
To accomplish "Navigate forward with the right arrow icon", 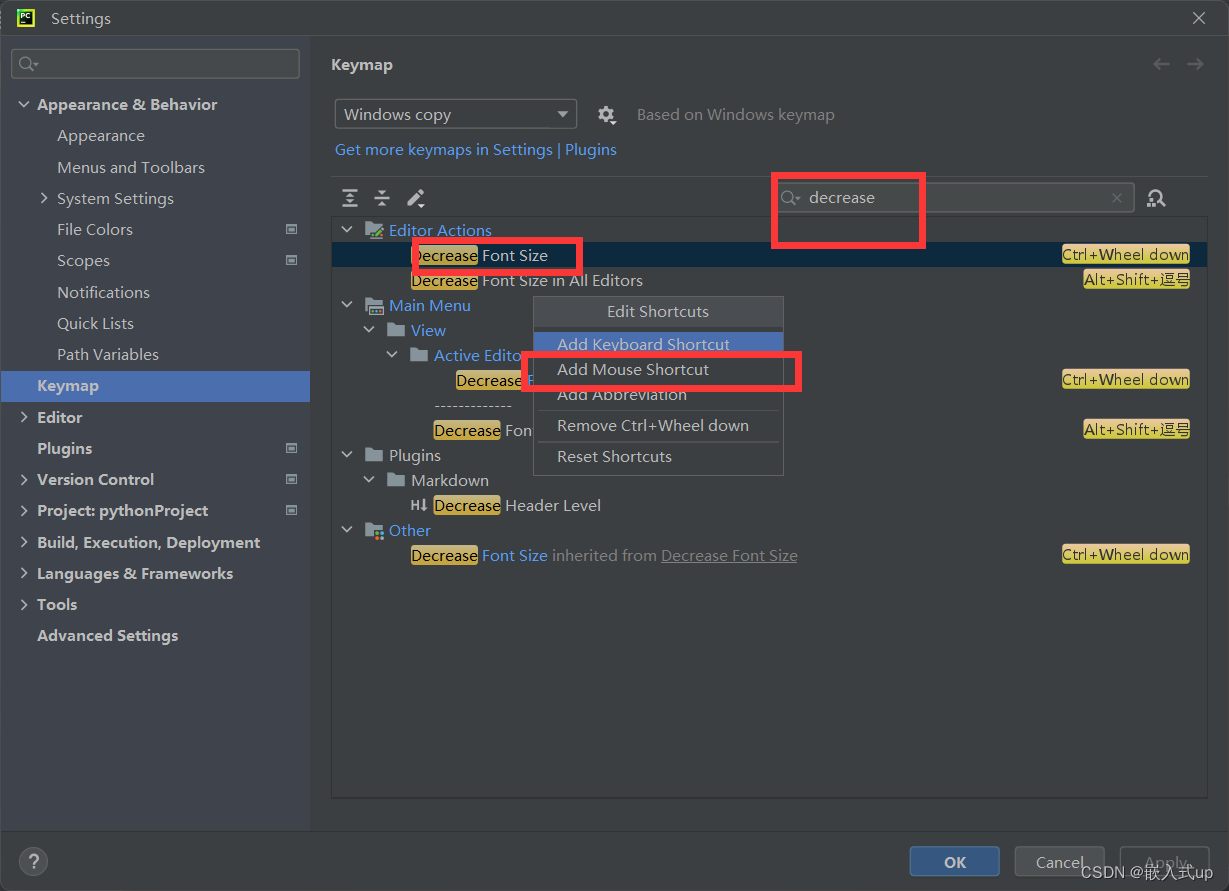I will pyautogui.click(x=1195, y=64).
